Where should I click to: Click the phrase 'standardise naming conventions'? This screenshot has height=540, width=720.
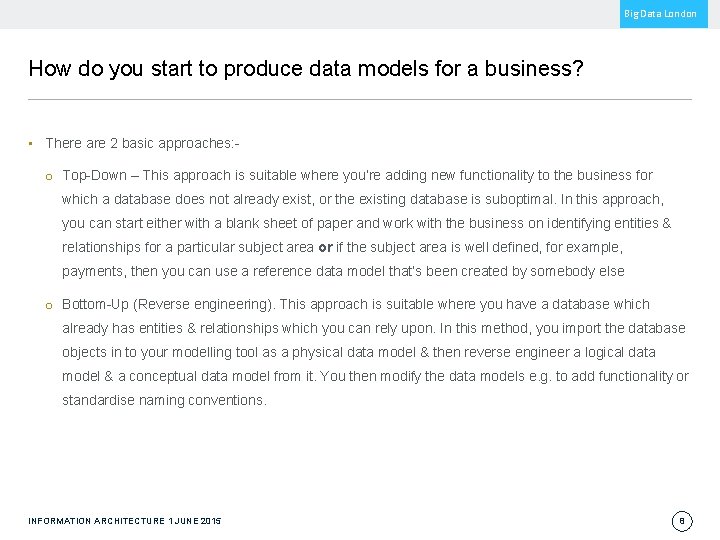click(x=164, y=400)
